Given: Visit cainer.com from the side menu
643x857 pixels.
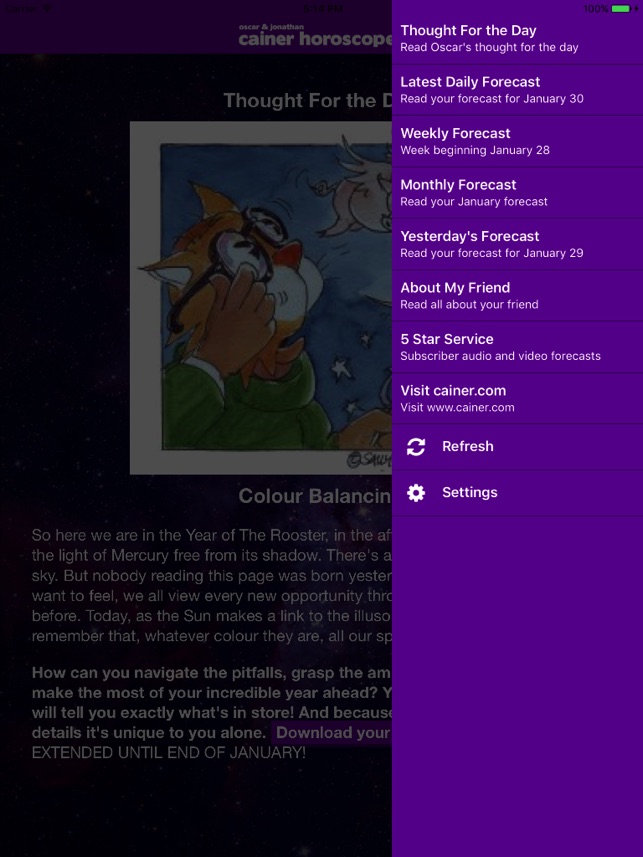Looking at the screenshot, I should 517,398.
